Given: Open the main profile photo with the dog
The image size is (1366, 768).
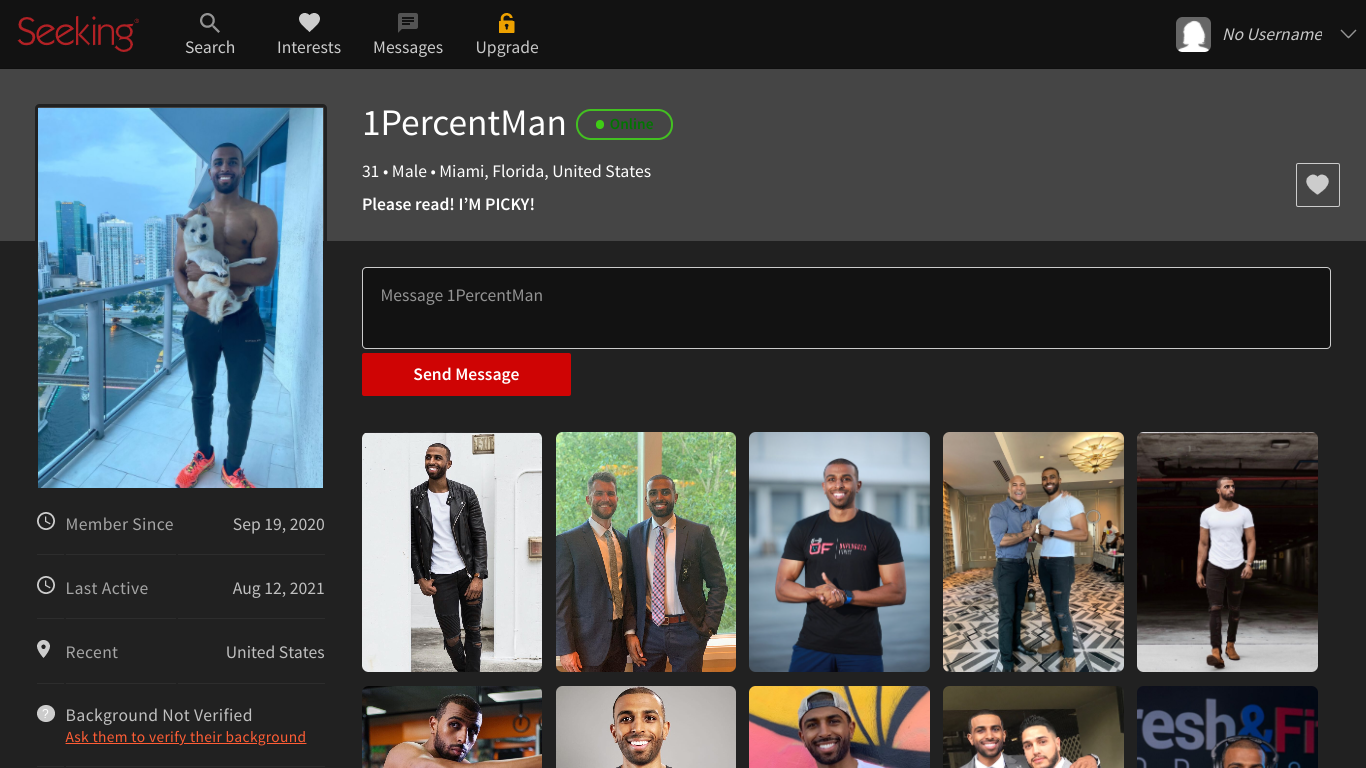Looking at the screenshot, I should (181, 297).
